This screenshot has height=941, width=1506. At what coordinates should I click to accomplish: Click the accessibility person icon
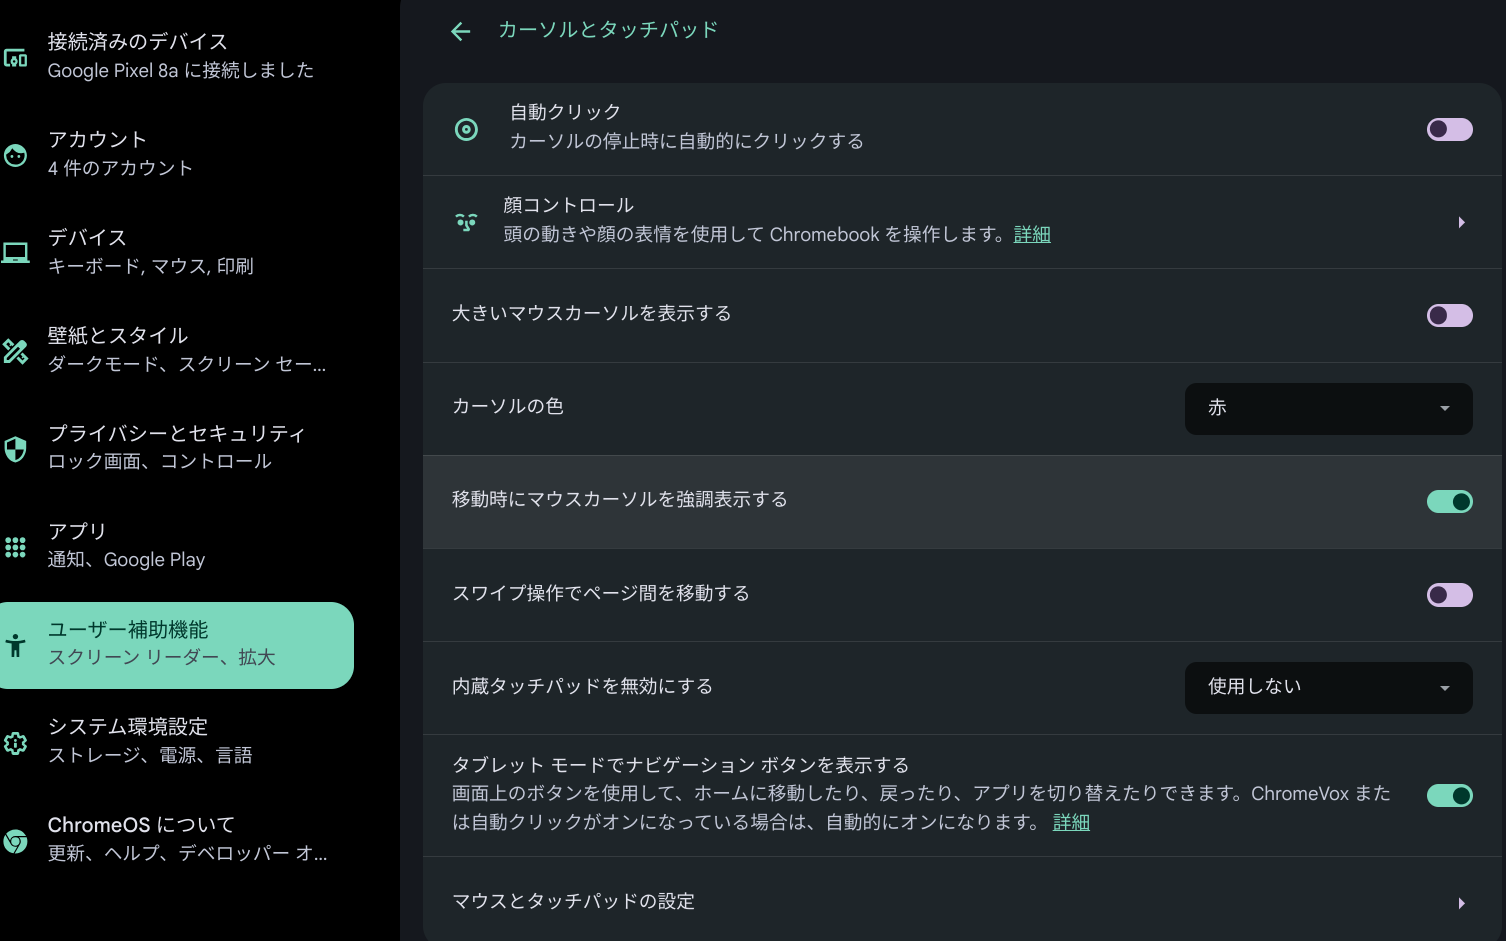(x=15, y=645)
